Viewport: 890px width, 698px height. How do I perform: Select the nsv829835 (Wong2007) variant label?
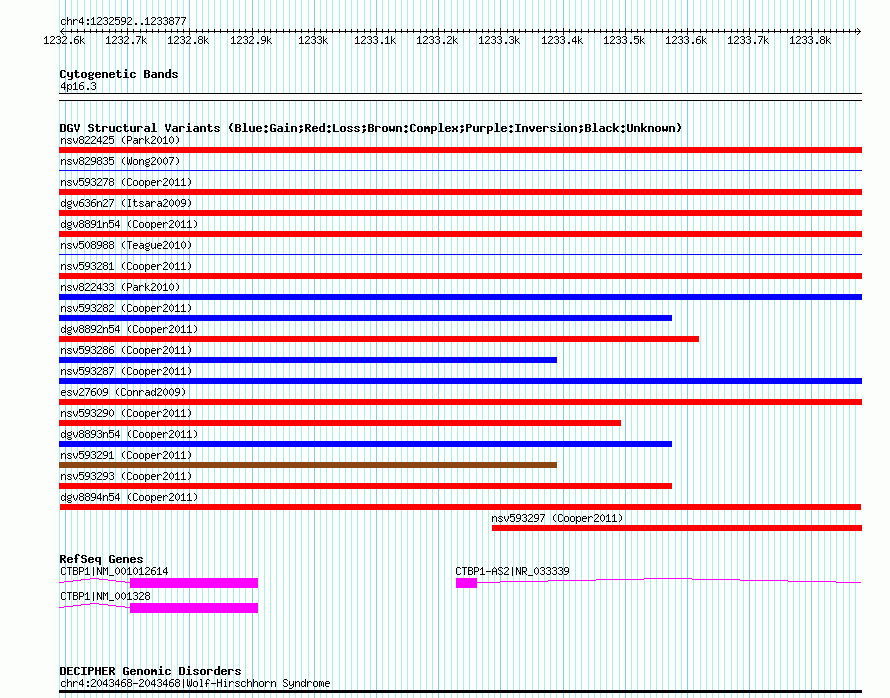coord(120,161)
